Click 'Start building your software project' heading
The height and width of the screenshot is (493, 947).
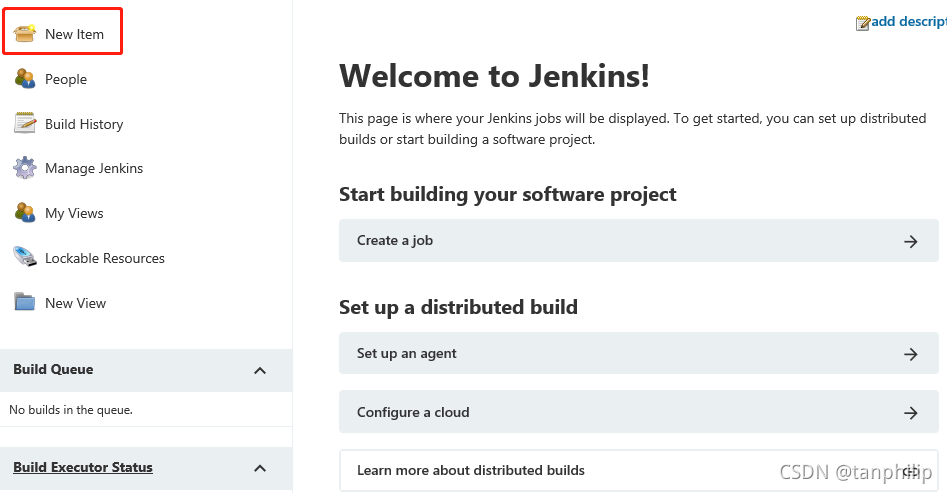[507, 195]
